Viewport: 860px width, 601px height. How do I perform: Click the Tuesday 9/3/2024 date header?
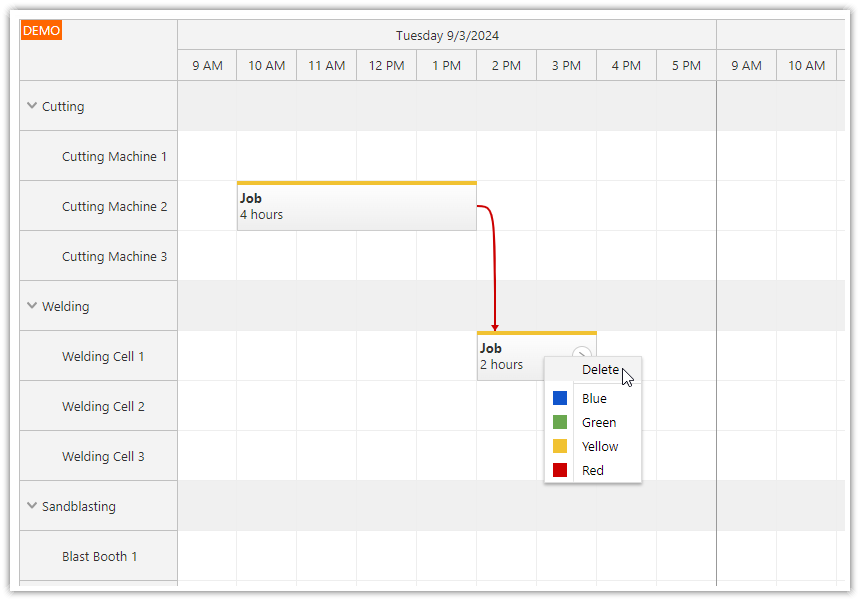click(447, 35)
